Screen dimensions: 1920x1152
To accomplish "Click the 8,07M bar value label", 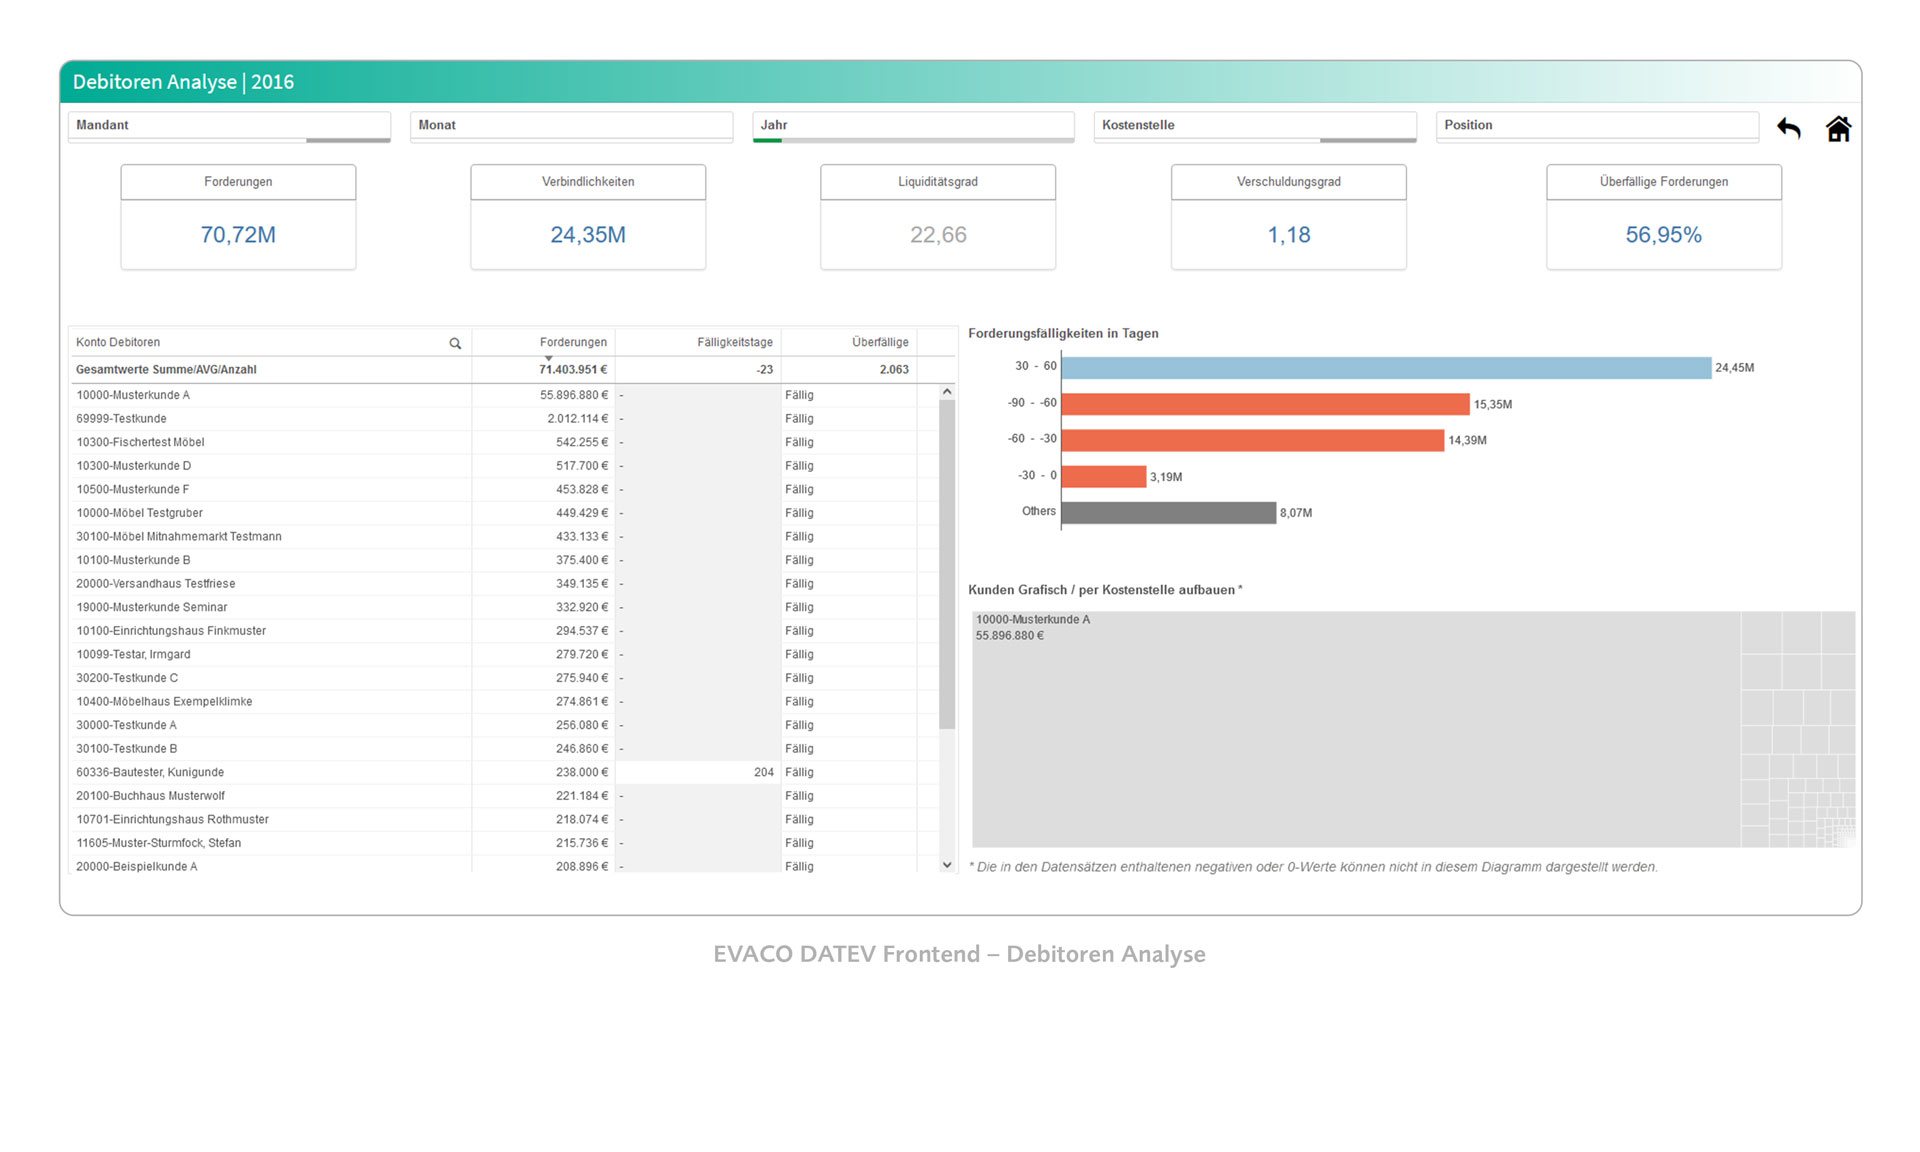I will (x=1296, y=513).
